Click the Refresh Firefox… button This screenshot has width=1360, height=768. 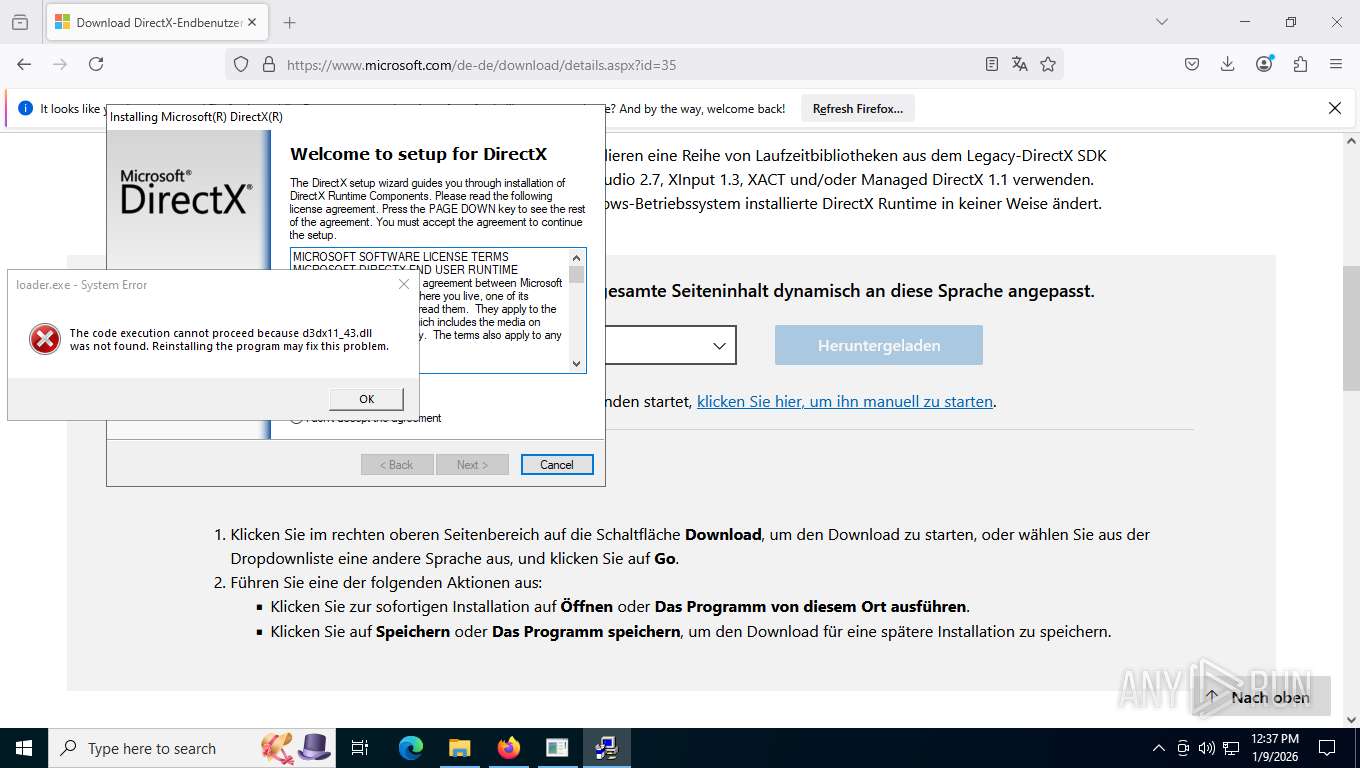coord(857,108)
